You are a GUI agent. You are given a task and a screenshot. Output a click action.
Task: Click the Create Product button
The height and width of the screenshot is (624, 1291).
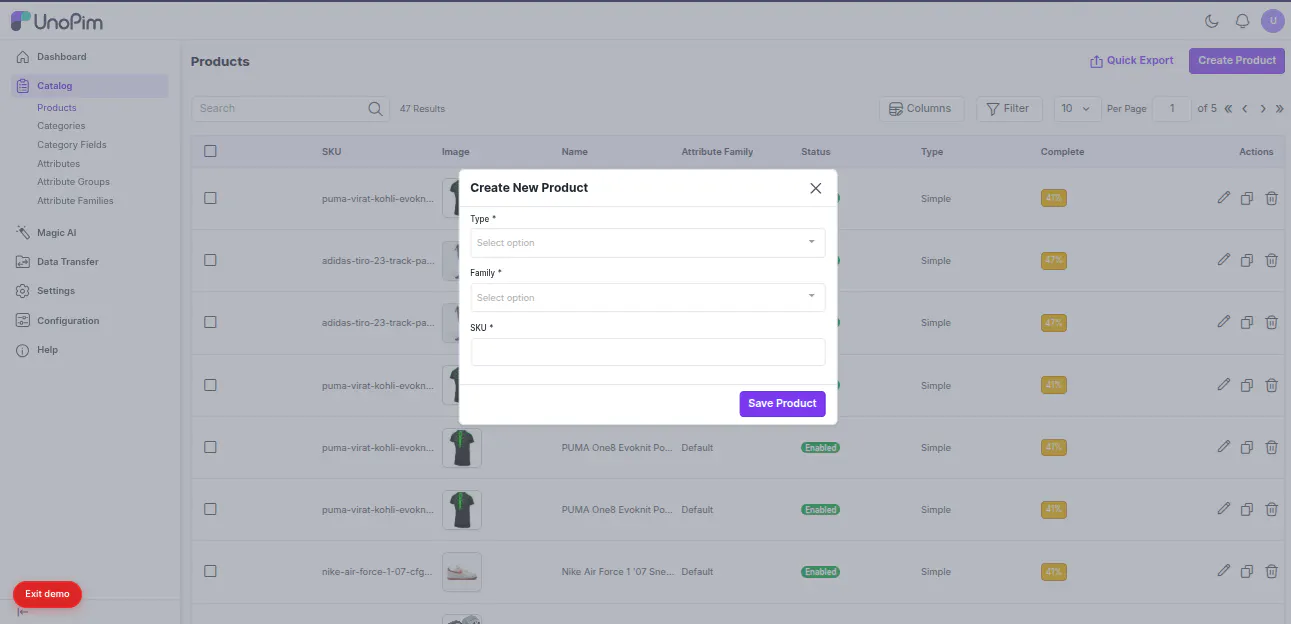coord(1237,61)
